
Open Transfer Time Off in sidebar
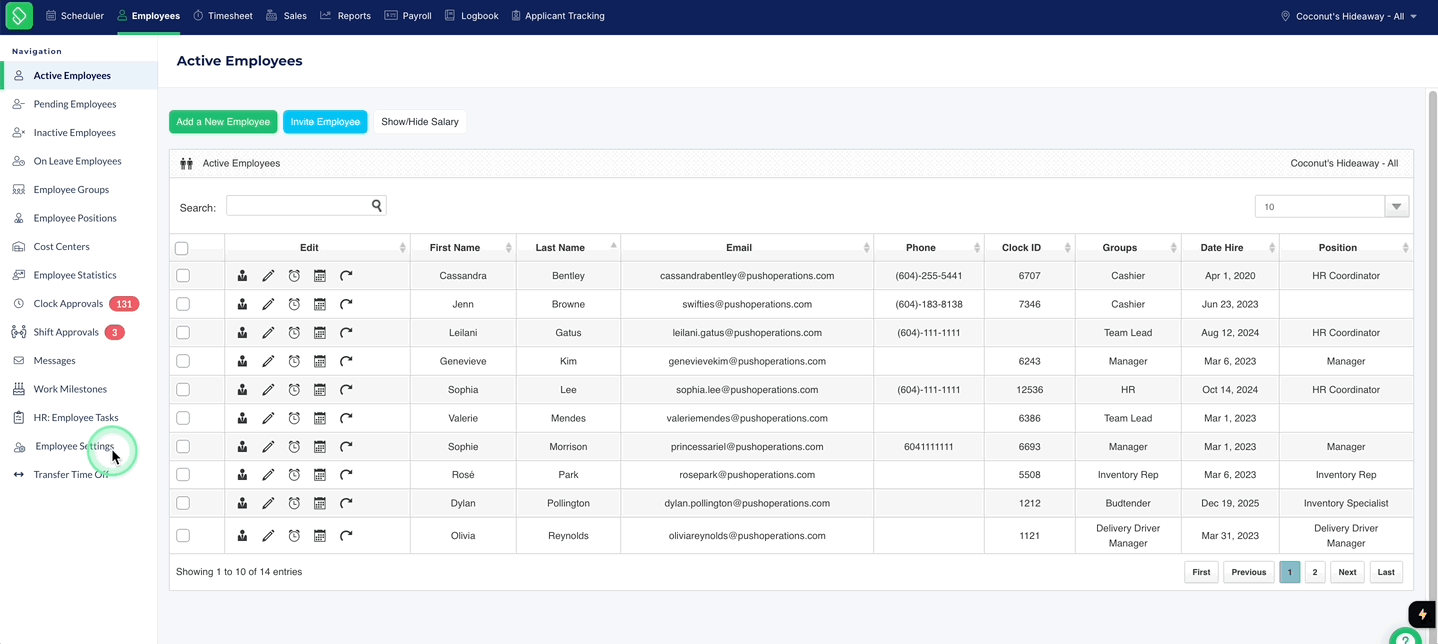(x=71, y=475)
